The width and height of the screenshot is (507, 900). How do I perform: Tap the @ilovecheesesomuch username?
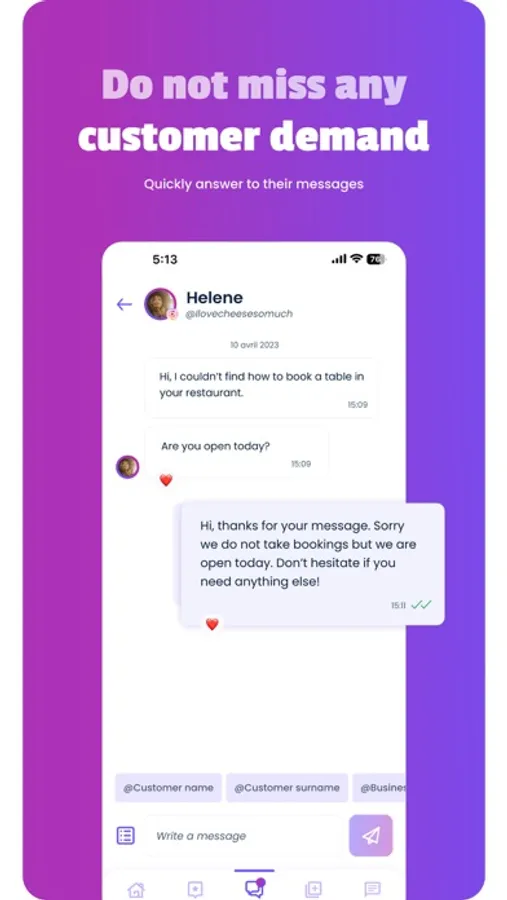pyautogui.click(x=239, y=314)
